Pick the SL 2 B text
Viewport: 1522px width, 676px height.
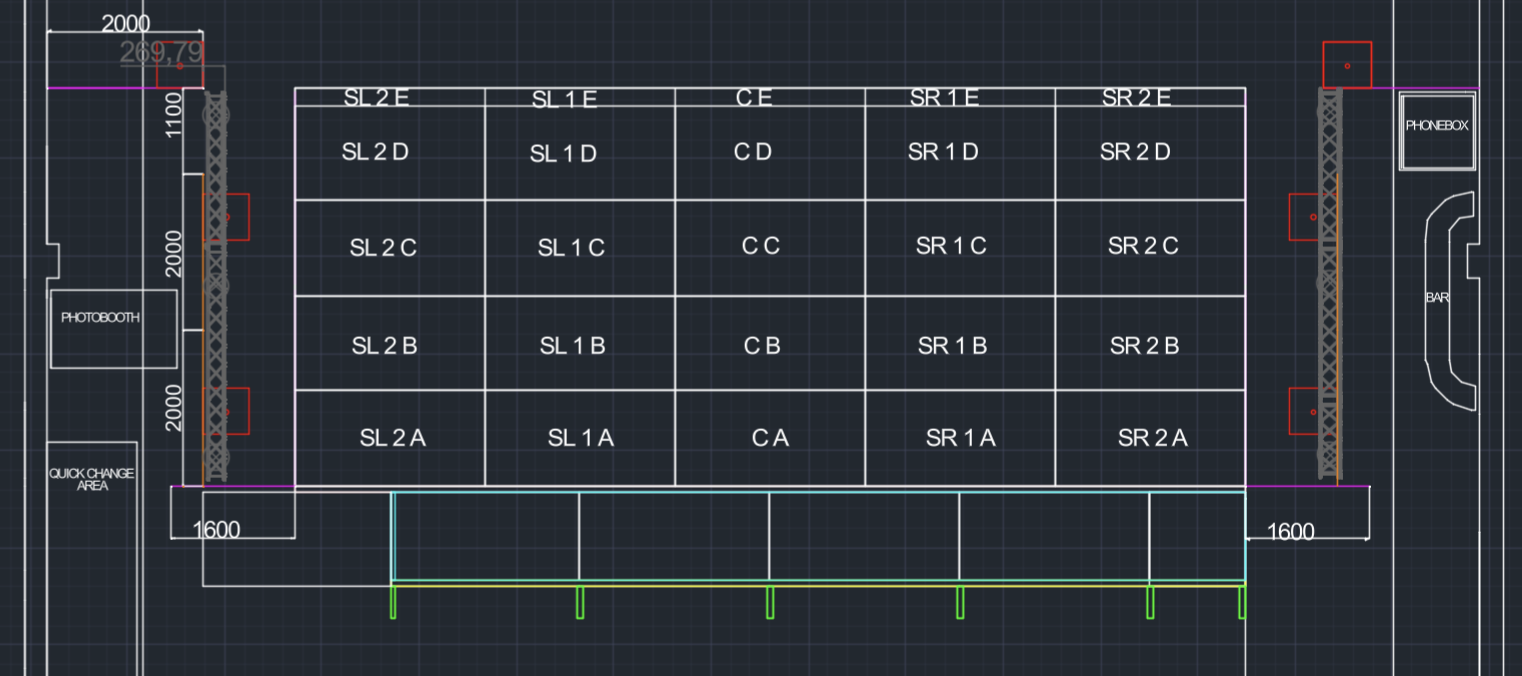click(x=384, y=346)
